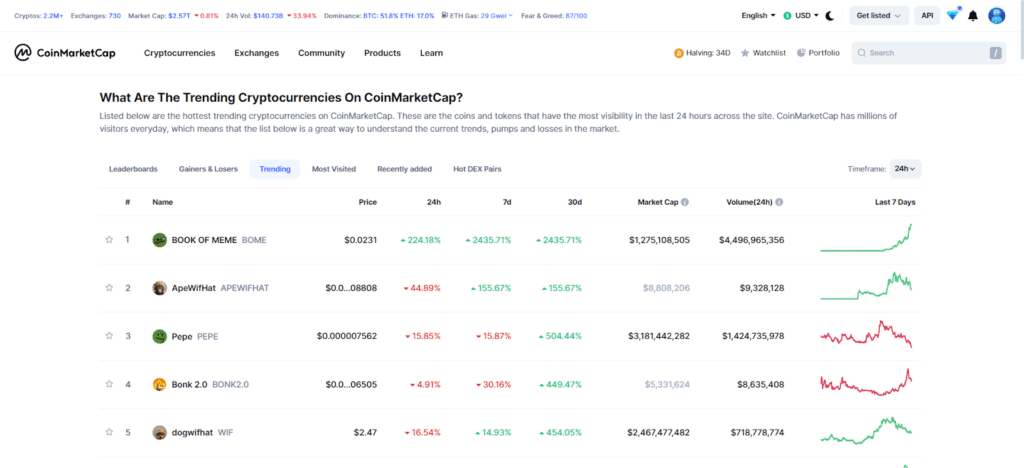Open the ApeWifHat coin name
1024x468 pixels.
coord(194,288)
